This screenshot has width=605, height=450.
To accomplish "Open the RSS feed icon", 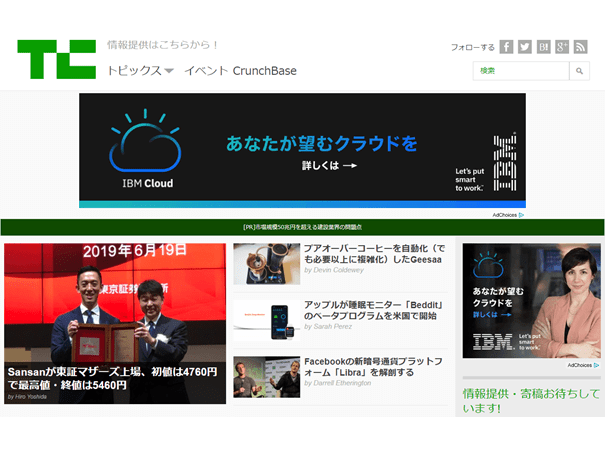I will tap(581, 47).
